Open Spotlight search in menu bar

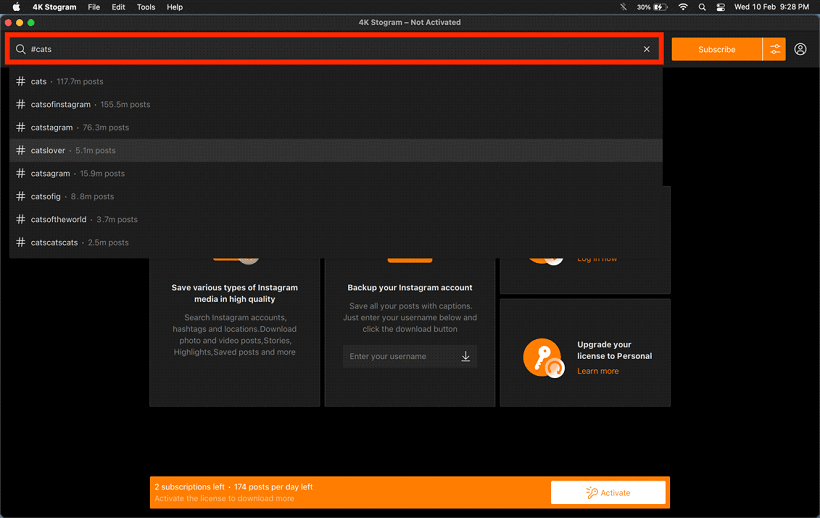point(702,7)
